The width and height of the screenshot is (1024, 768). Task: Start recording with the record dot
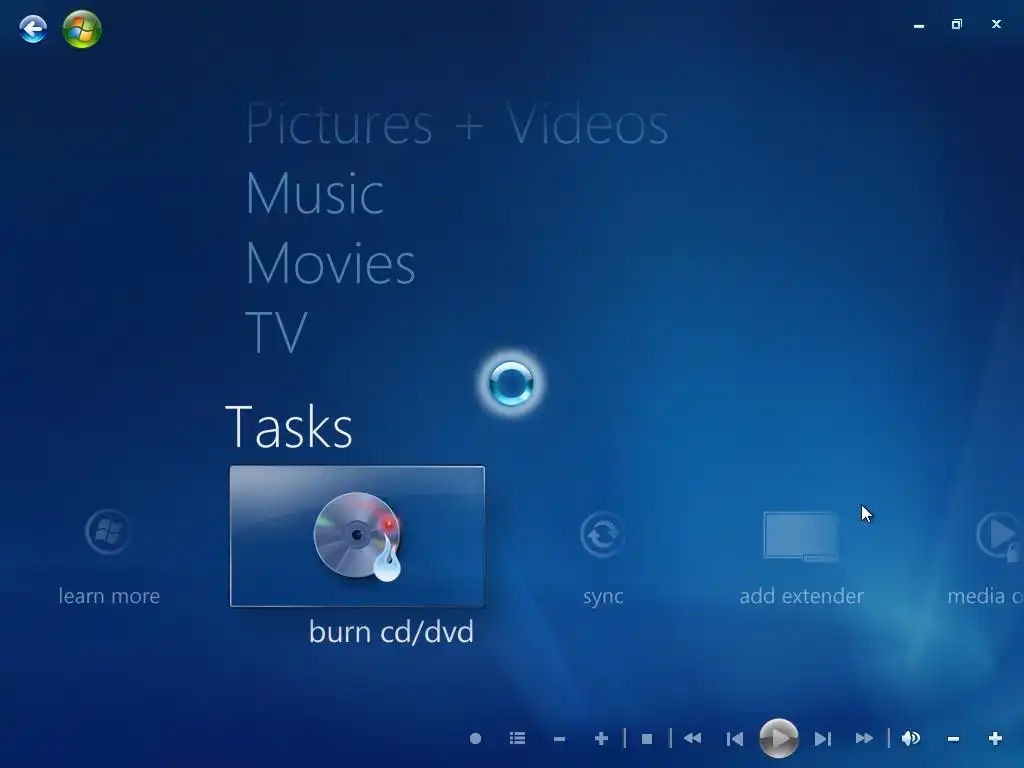(x=475, y=739)
